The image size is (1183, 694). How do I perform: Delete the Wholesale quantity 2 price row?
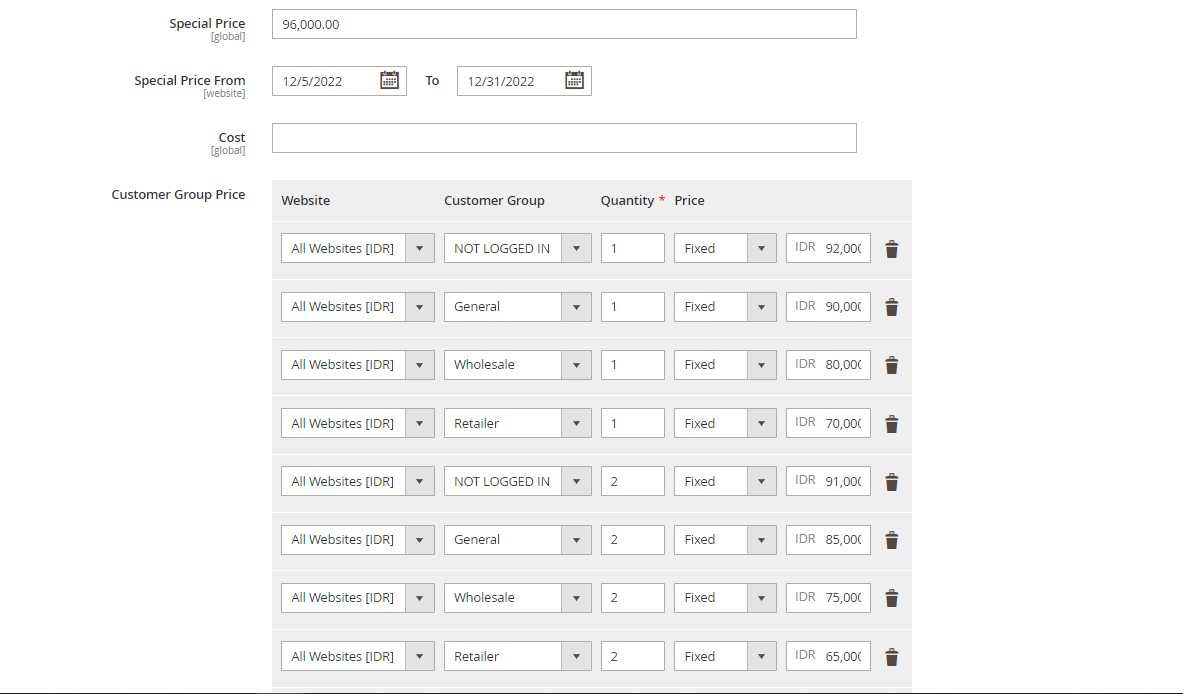point(891,598)
